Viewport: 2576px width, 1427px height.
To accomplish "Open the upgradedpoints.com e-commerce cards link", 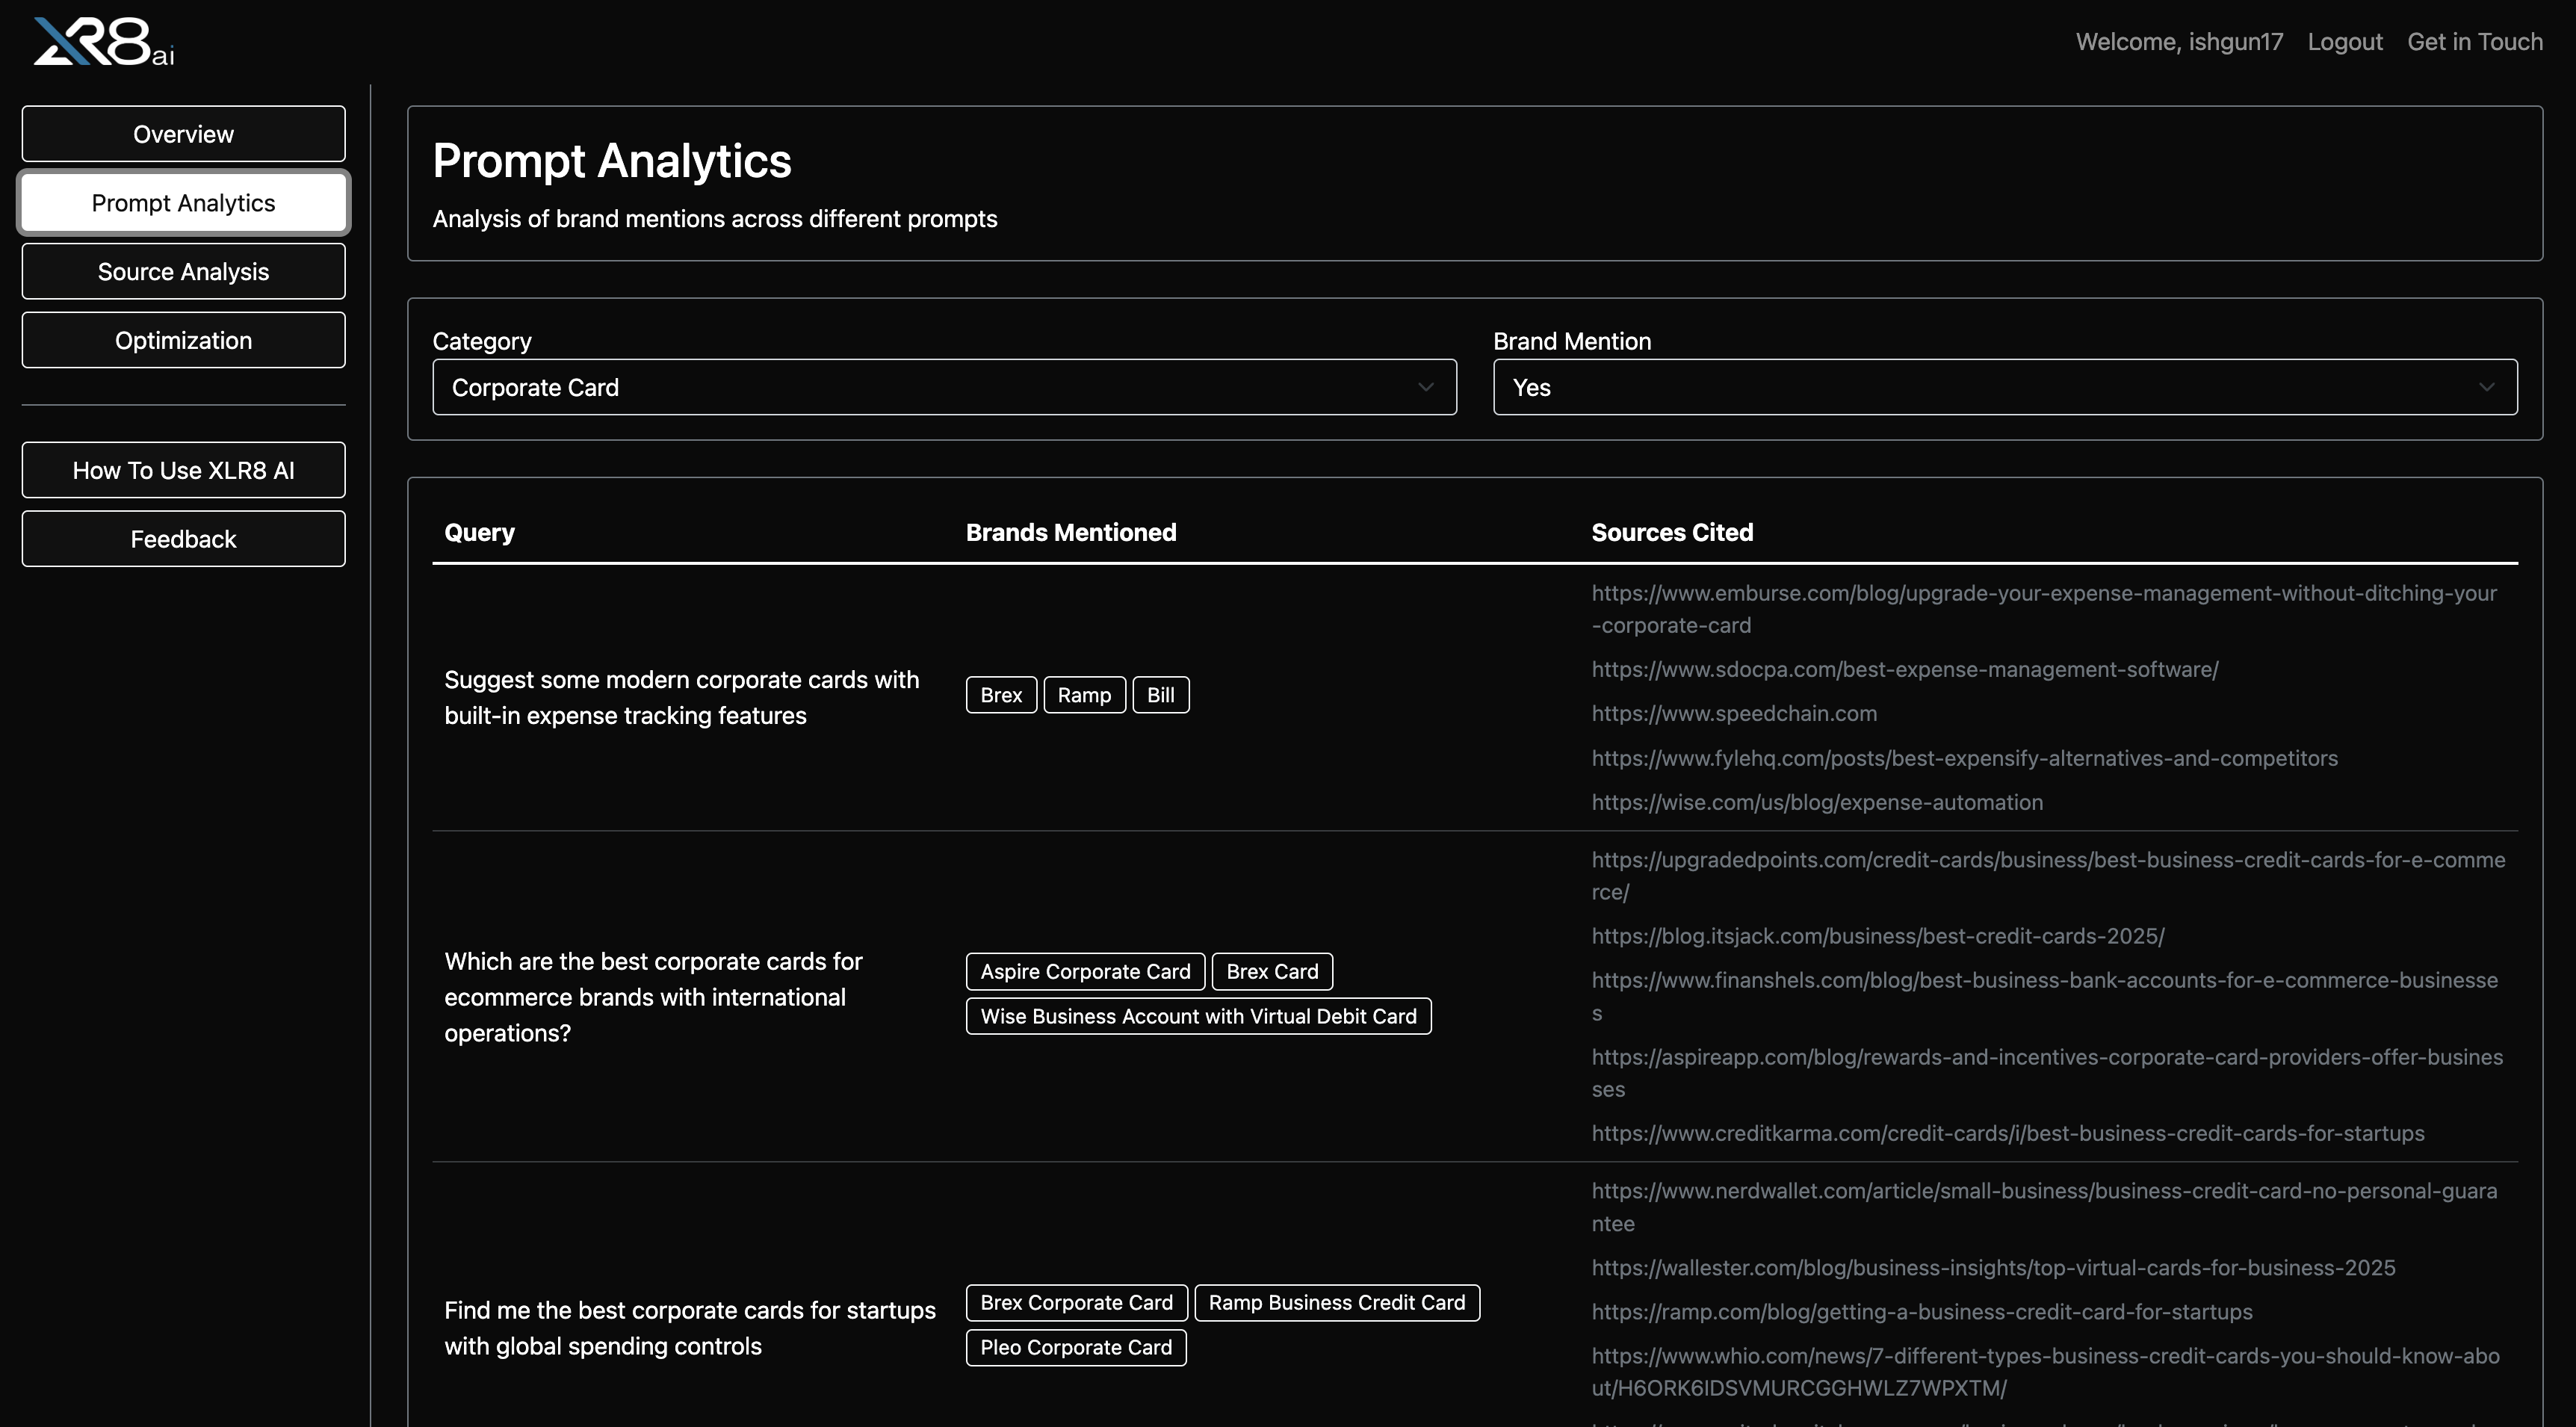I will click(2048, 875).
